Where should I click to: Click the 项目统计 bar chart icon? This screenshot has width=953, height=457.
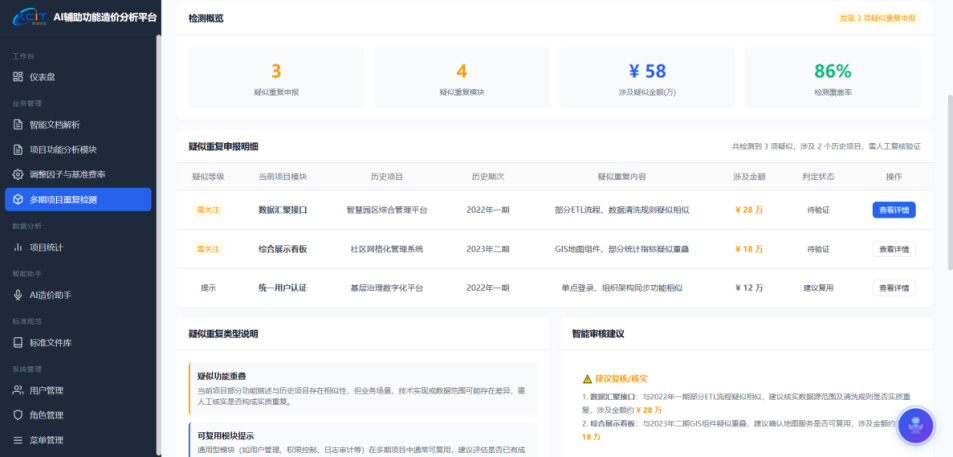click(18, 247)
